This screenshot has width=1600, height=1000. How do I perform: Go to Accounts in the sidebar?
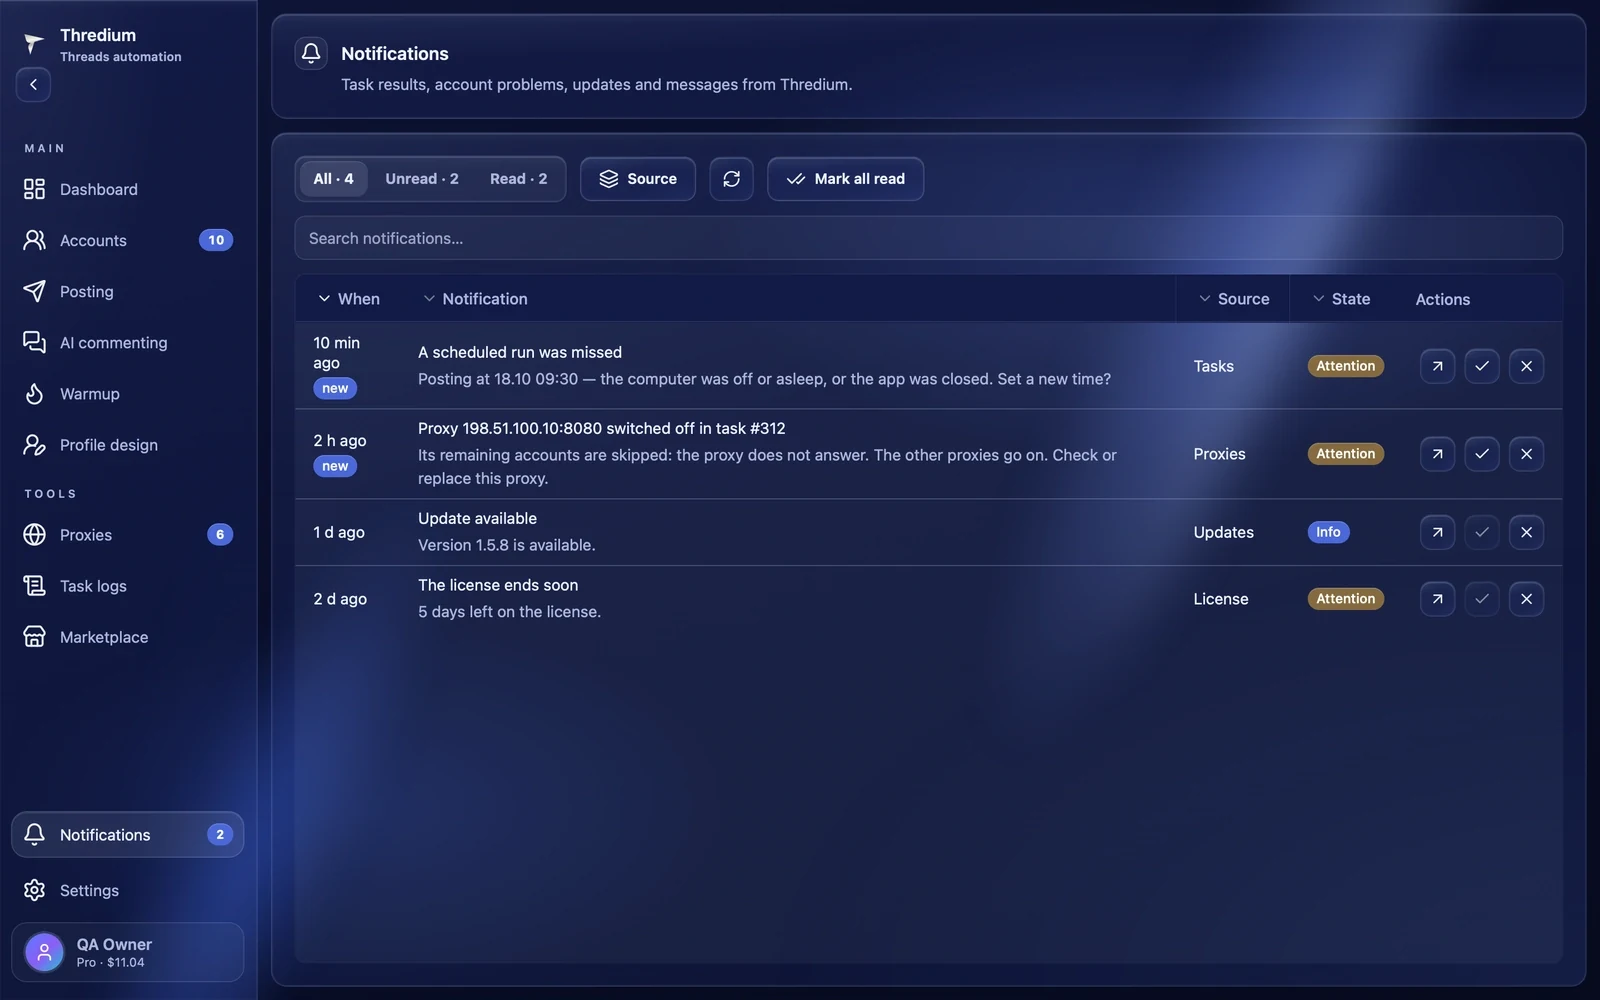click(x=128, y=240)
